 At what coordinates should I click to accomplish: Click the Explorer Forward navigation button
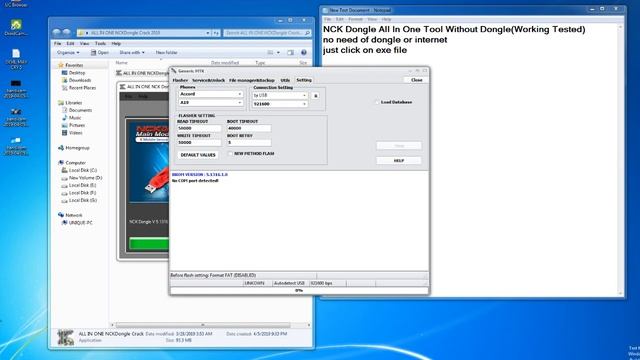[x=67, y=33]
